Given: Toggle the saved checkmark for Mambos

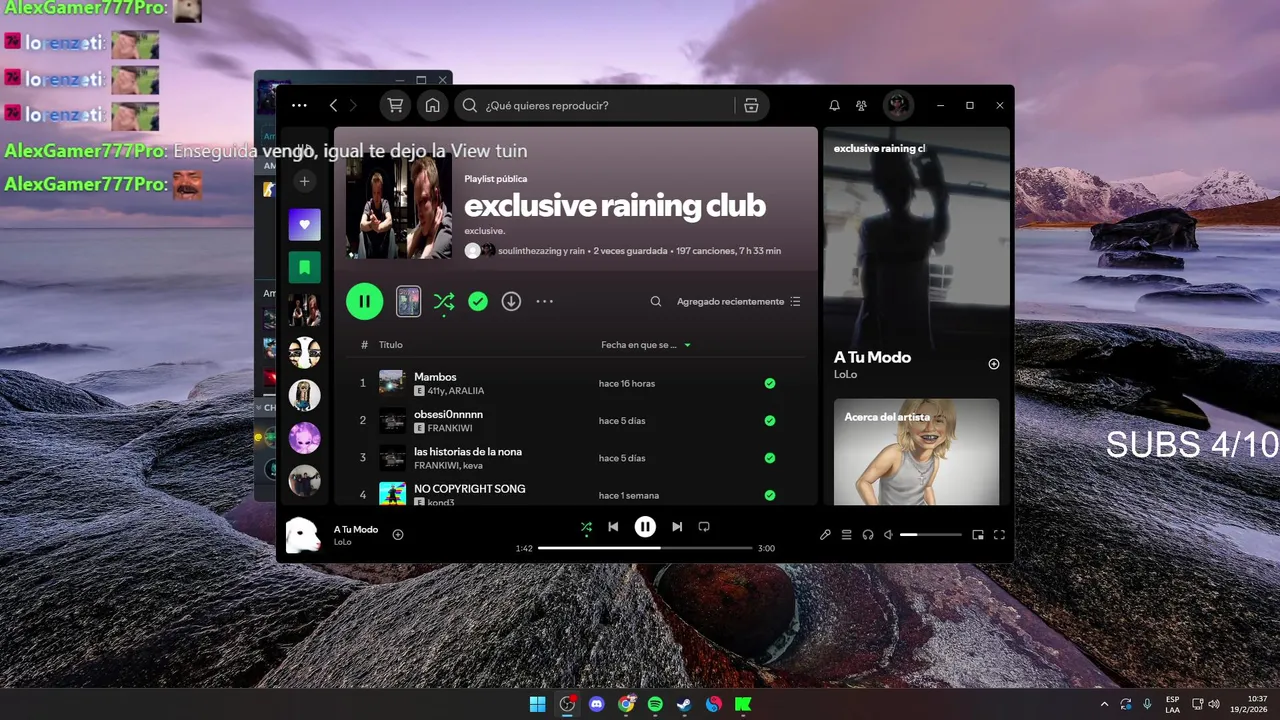Looking at the screenshot, I should coord(770,383).
